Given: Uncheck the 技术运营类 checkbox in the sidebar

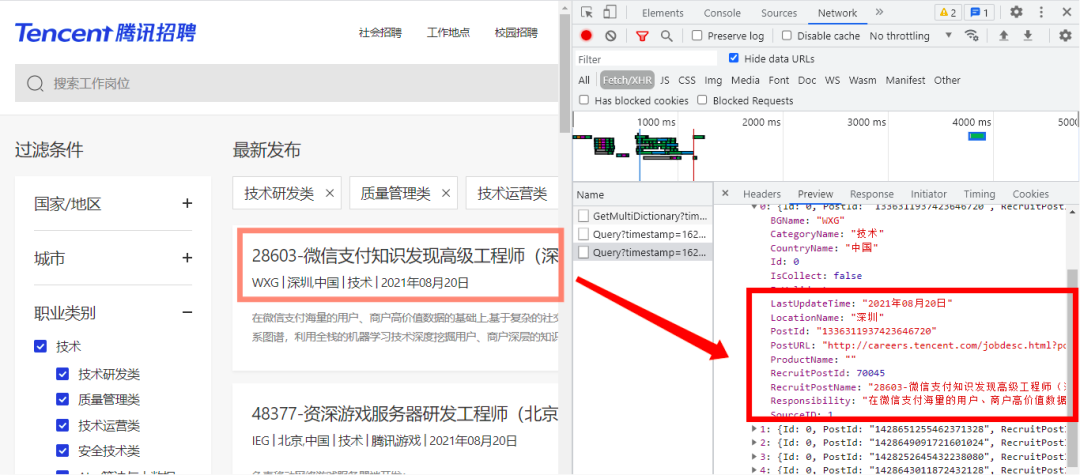Looking at the screenshot, I should click(63, 425).
